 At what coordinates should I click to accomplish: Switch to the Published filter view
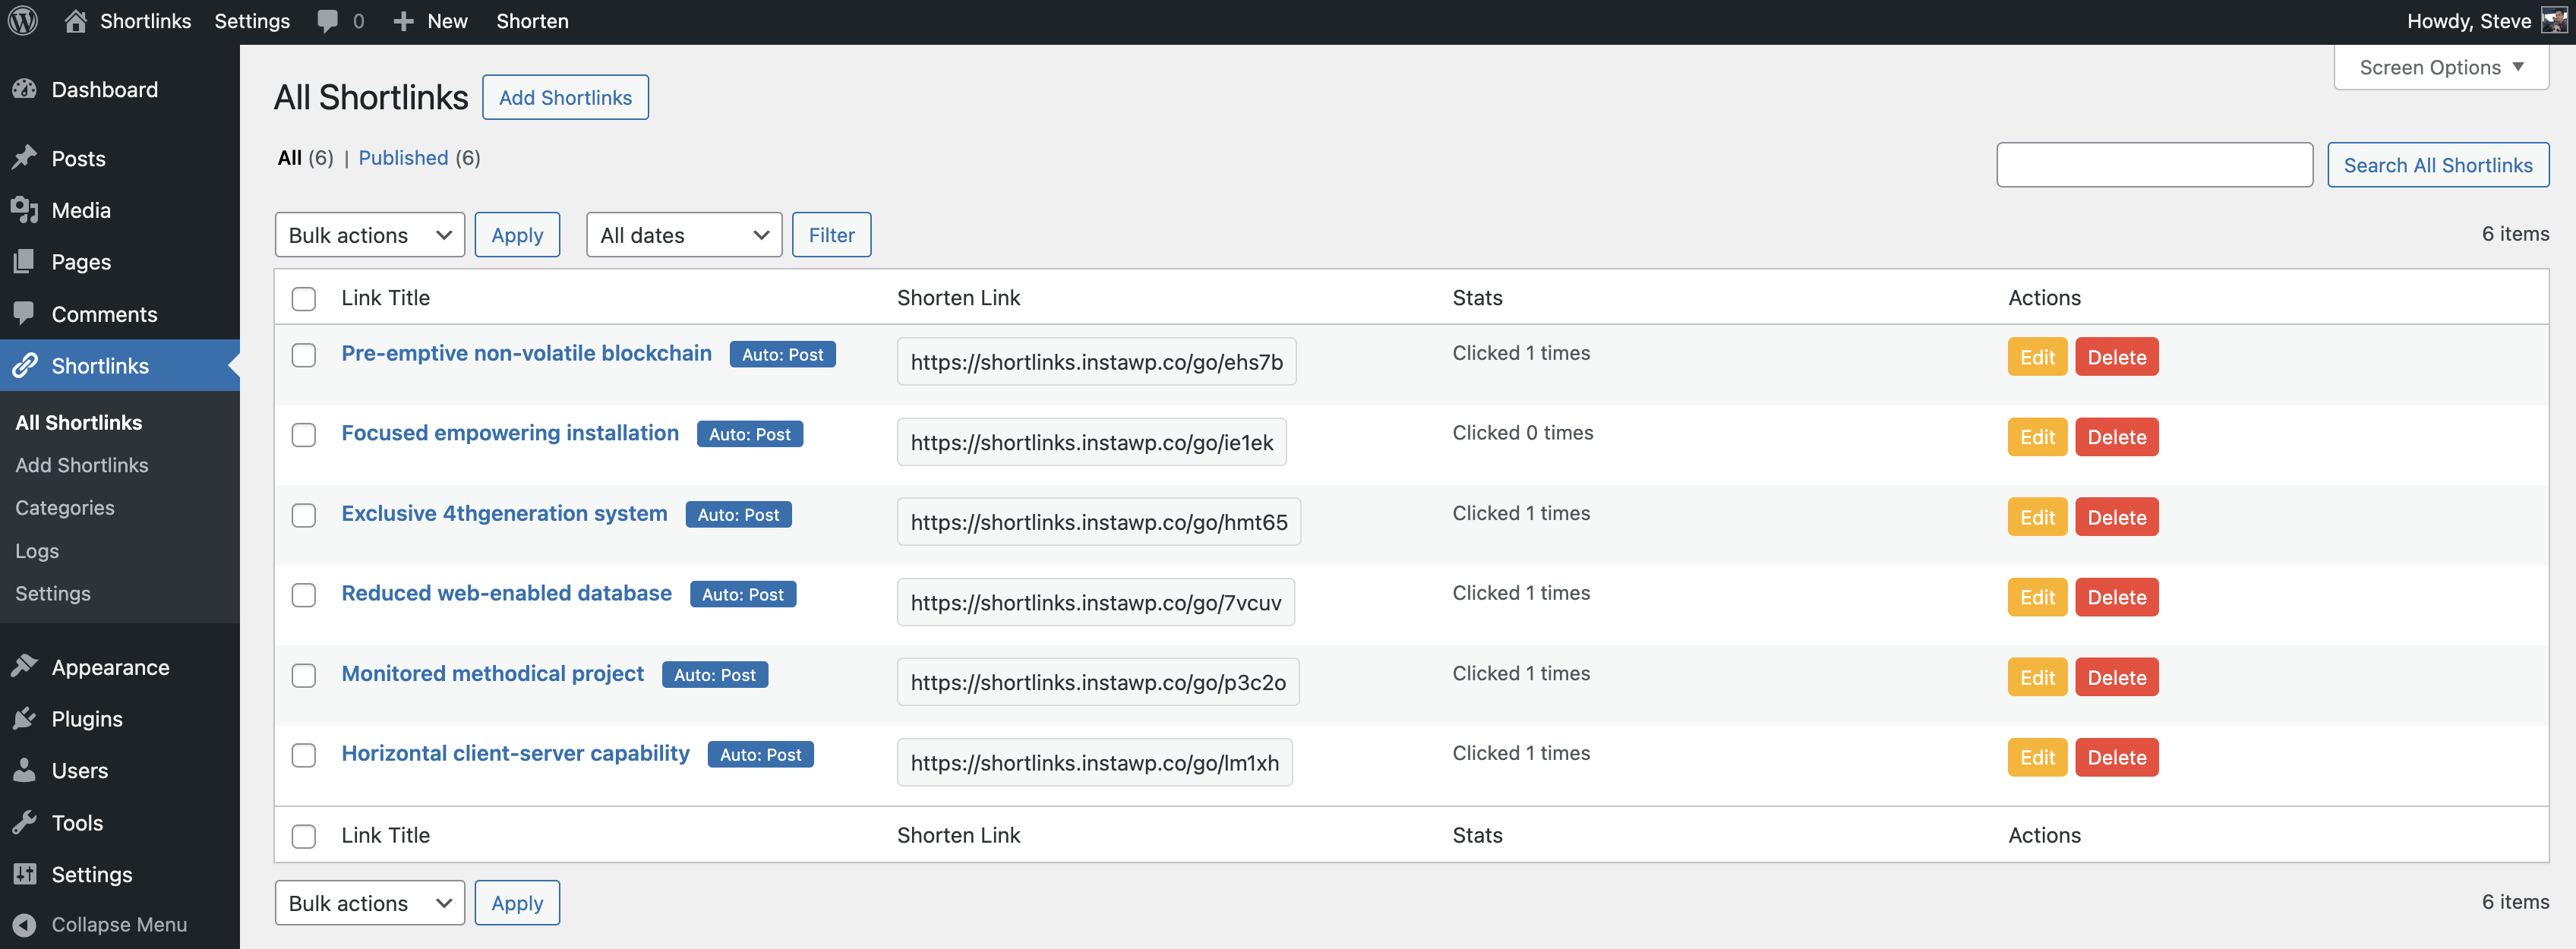403,157
